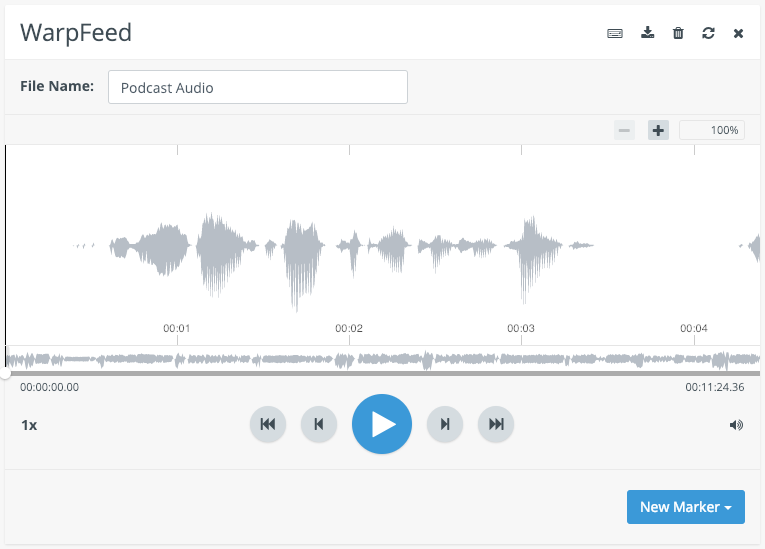Click the WarpFeed title
765x549 pixels.
pos(76,33)
